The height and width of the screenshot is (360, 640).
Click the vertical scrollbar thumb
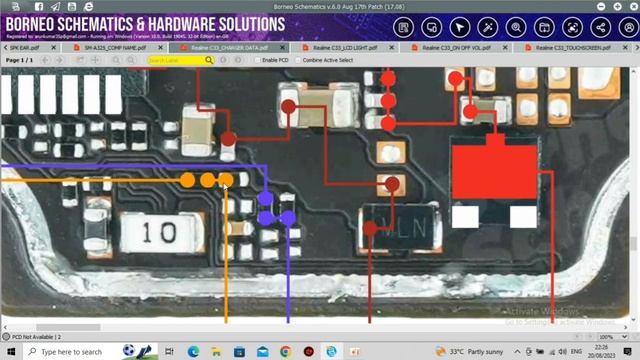(x=633, y=244)
